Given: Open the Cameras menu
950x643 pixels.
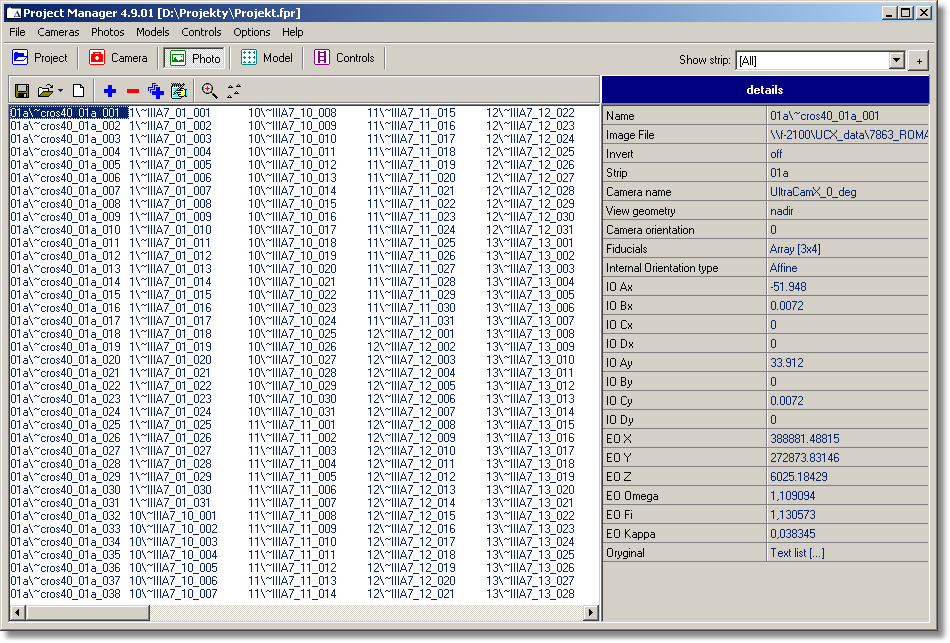Looking at the screenshot, I should tap(58, 32).
